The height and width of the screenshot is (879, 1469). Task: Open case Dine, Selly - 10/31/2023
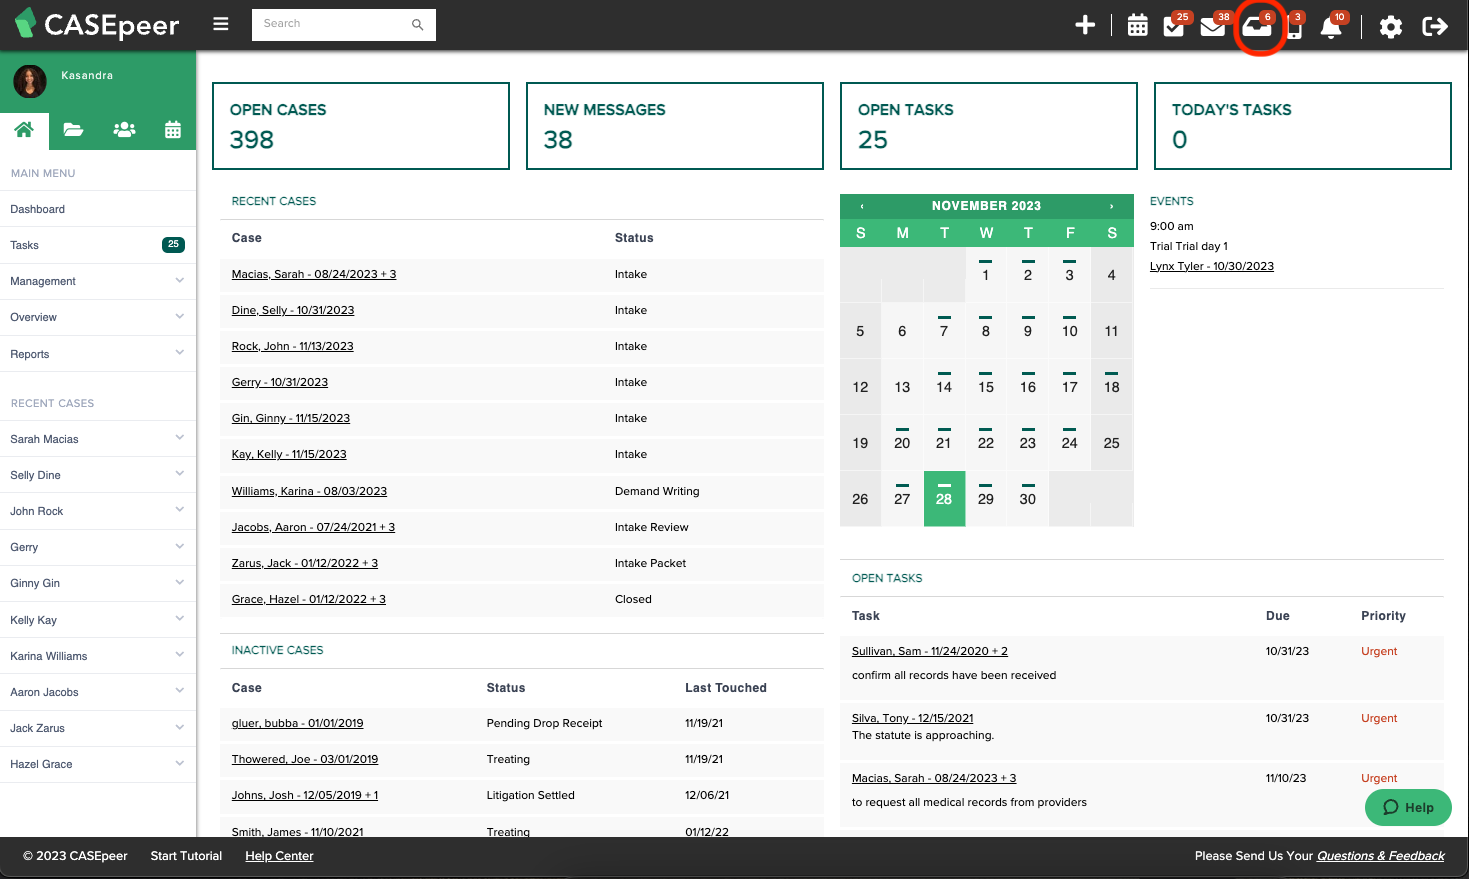pos(293,310)
